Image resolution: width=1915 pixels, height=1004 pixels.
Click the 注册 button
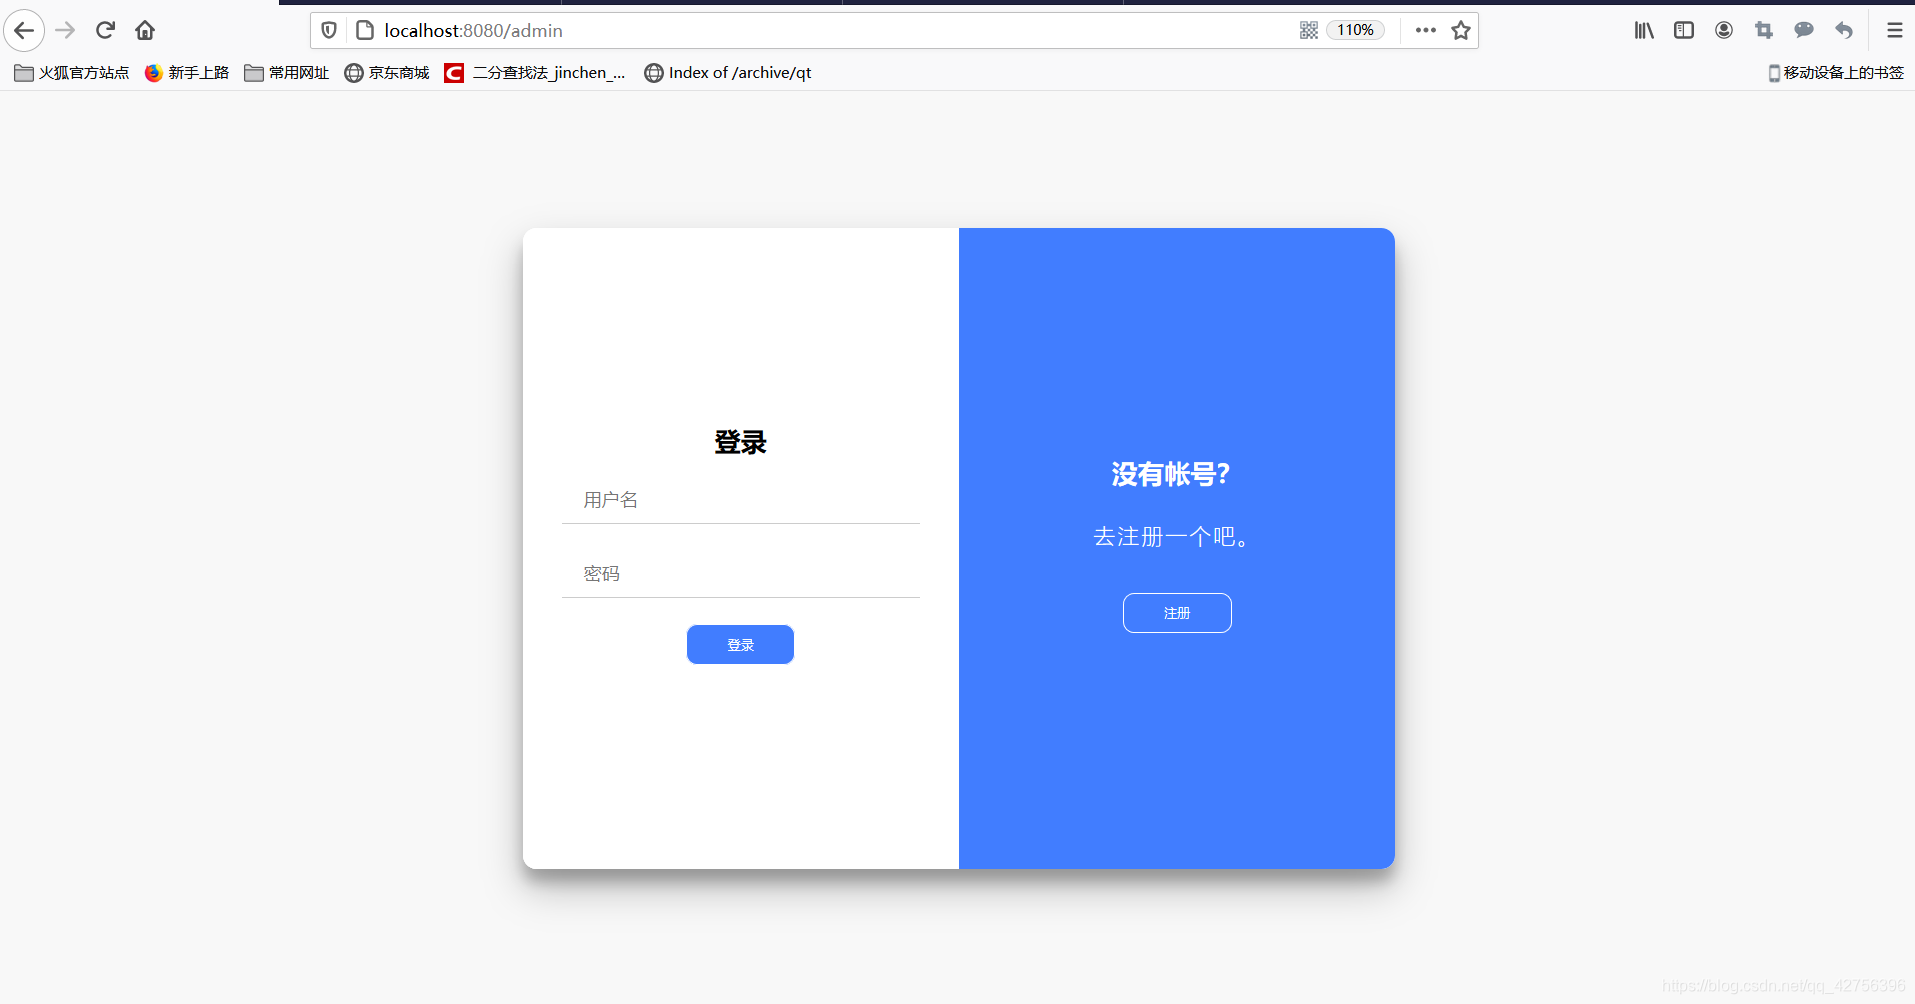[1177, 613]
